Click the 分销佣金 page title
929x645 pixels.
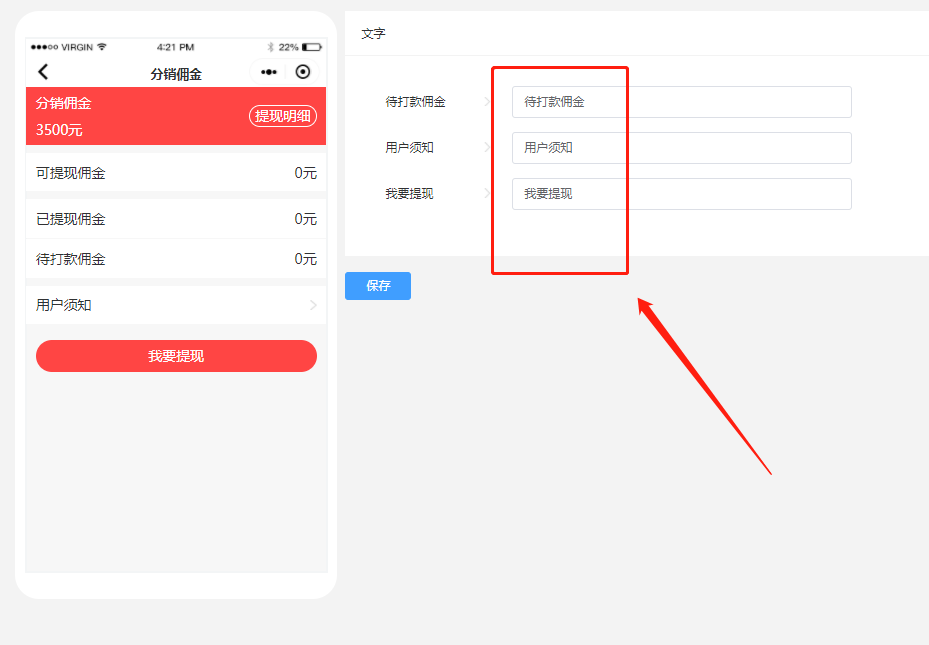tap(176, 74)
